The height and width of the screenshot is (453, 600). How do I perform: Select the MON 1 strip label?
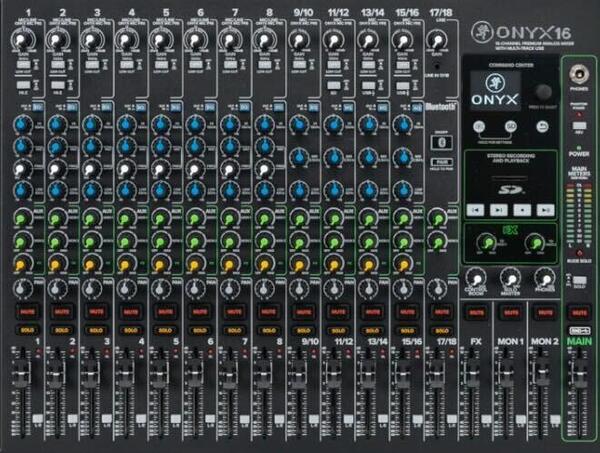(x=510, y=341)
